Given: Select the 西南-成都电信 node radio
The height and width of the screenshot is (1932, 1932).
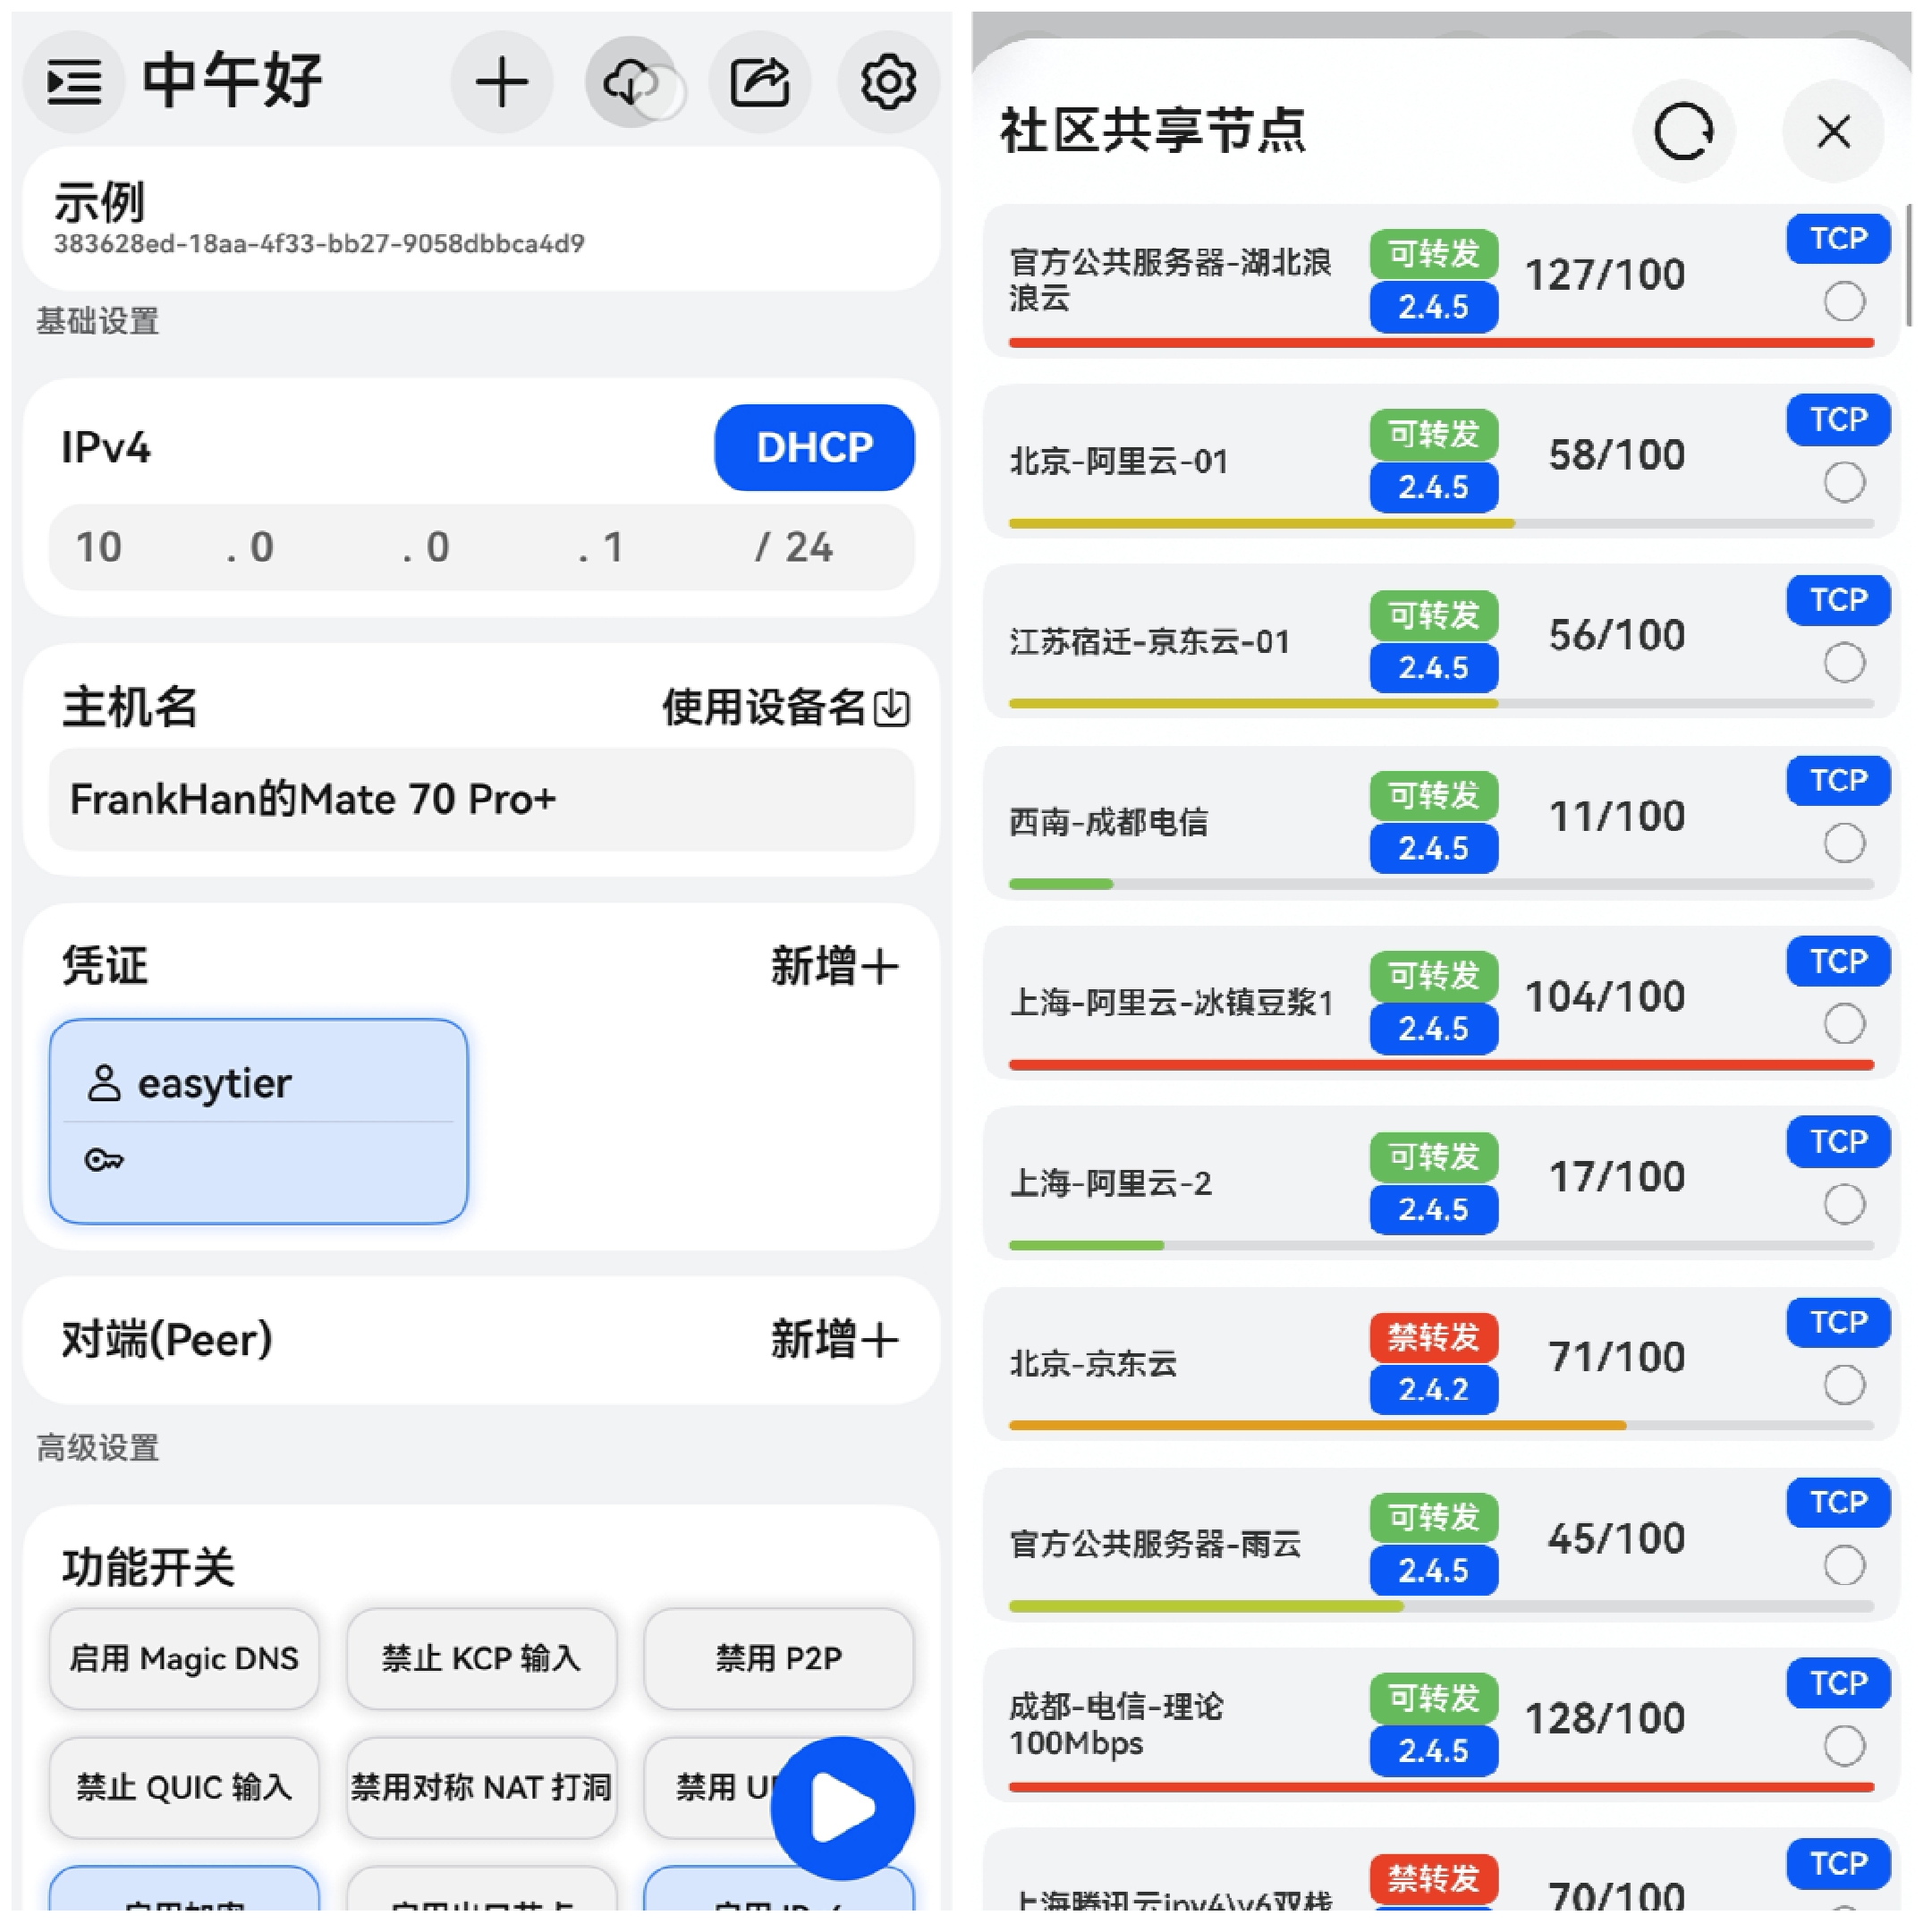Looking at the screenshot, I should pos(1844,843).
